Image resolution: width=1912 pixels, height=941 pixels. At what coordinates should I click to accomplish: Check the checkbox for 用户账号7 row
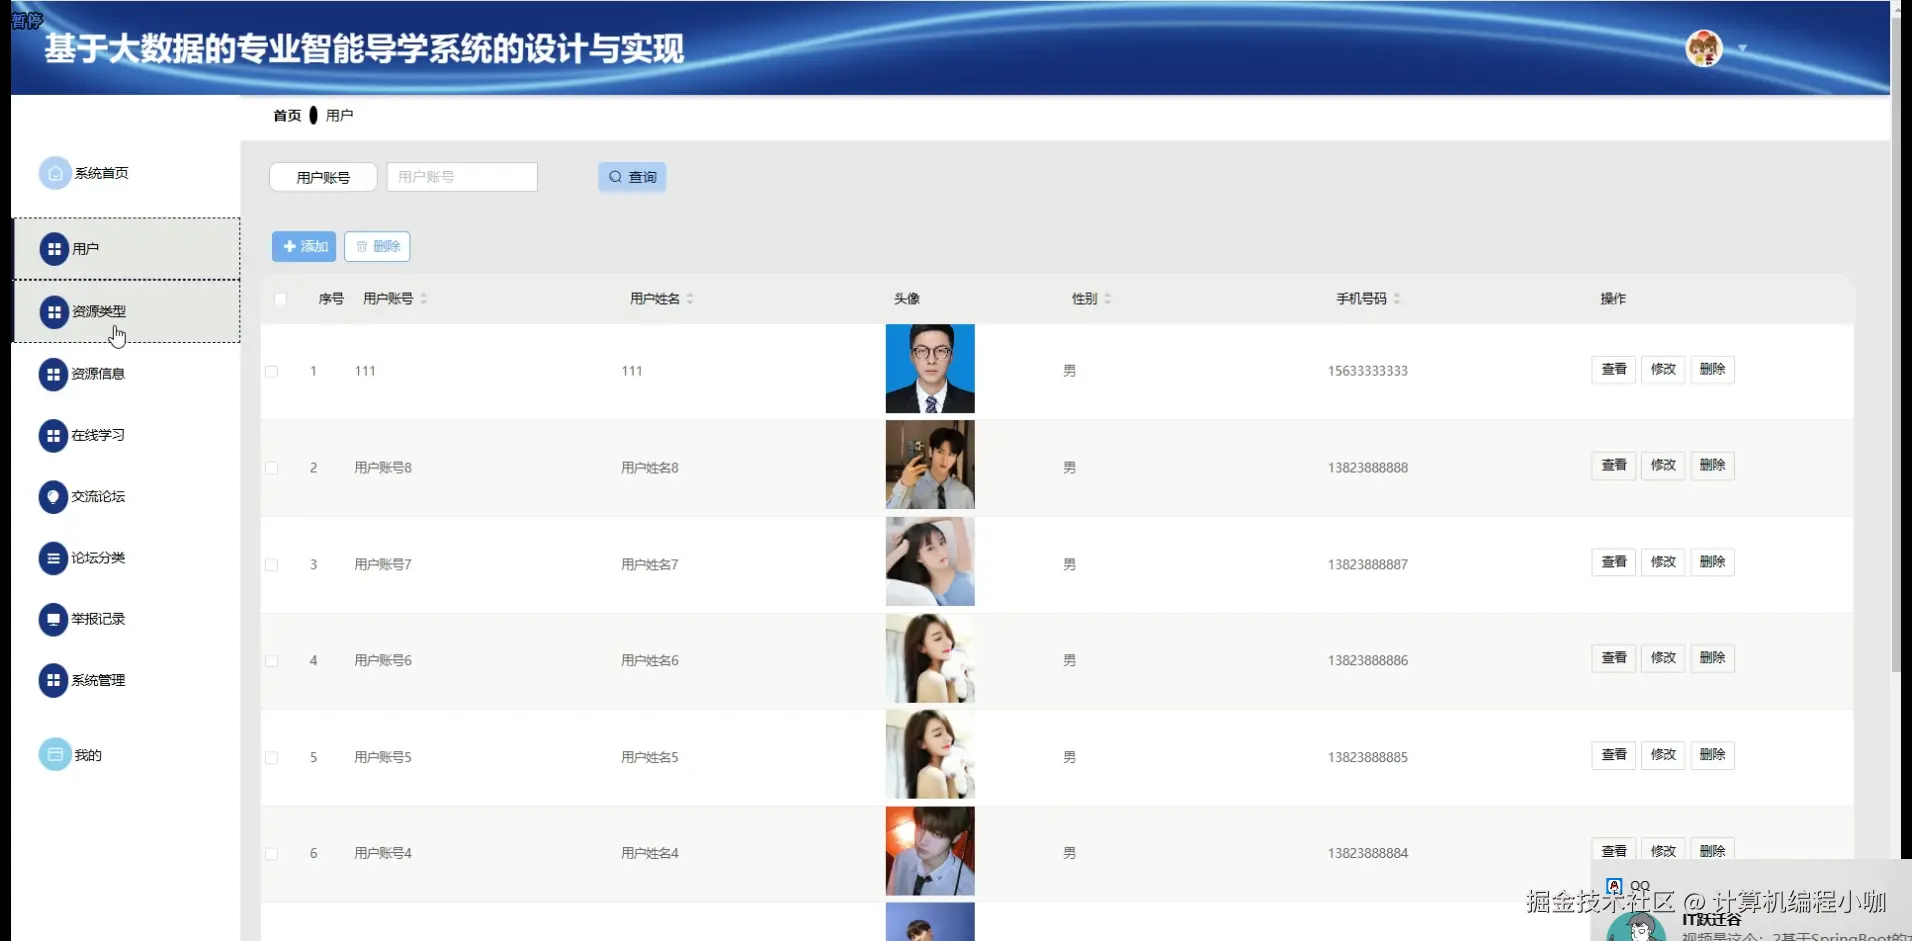coord(271,565)
